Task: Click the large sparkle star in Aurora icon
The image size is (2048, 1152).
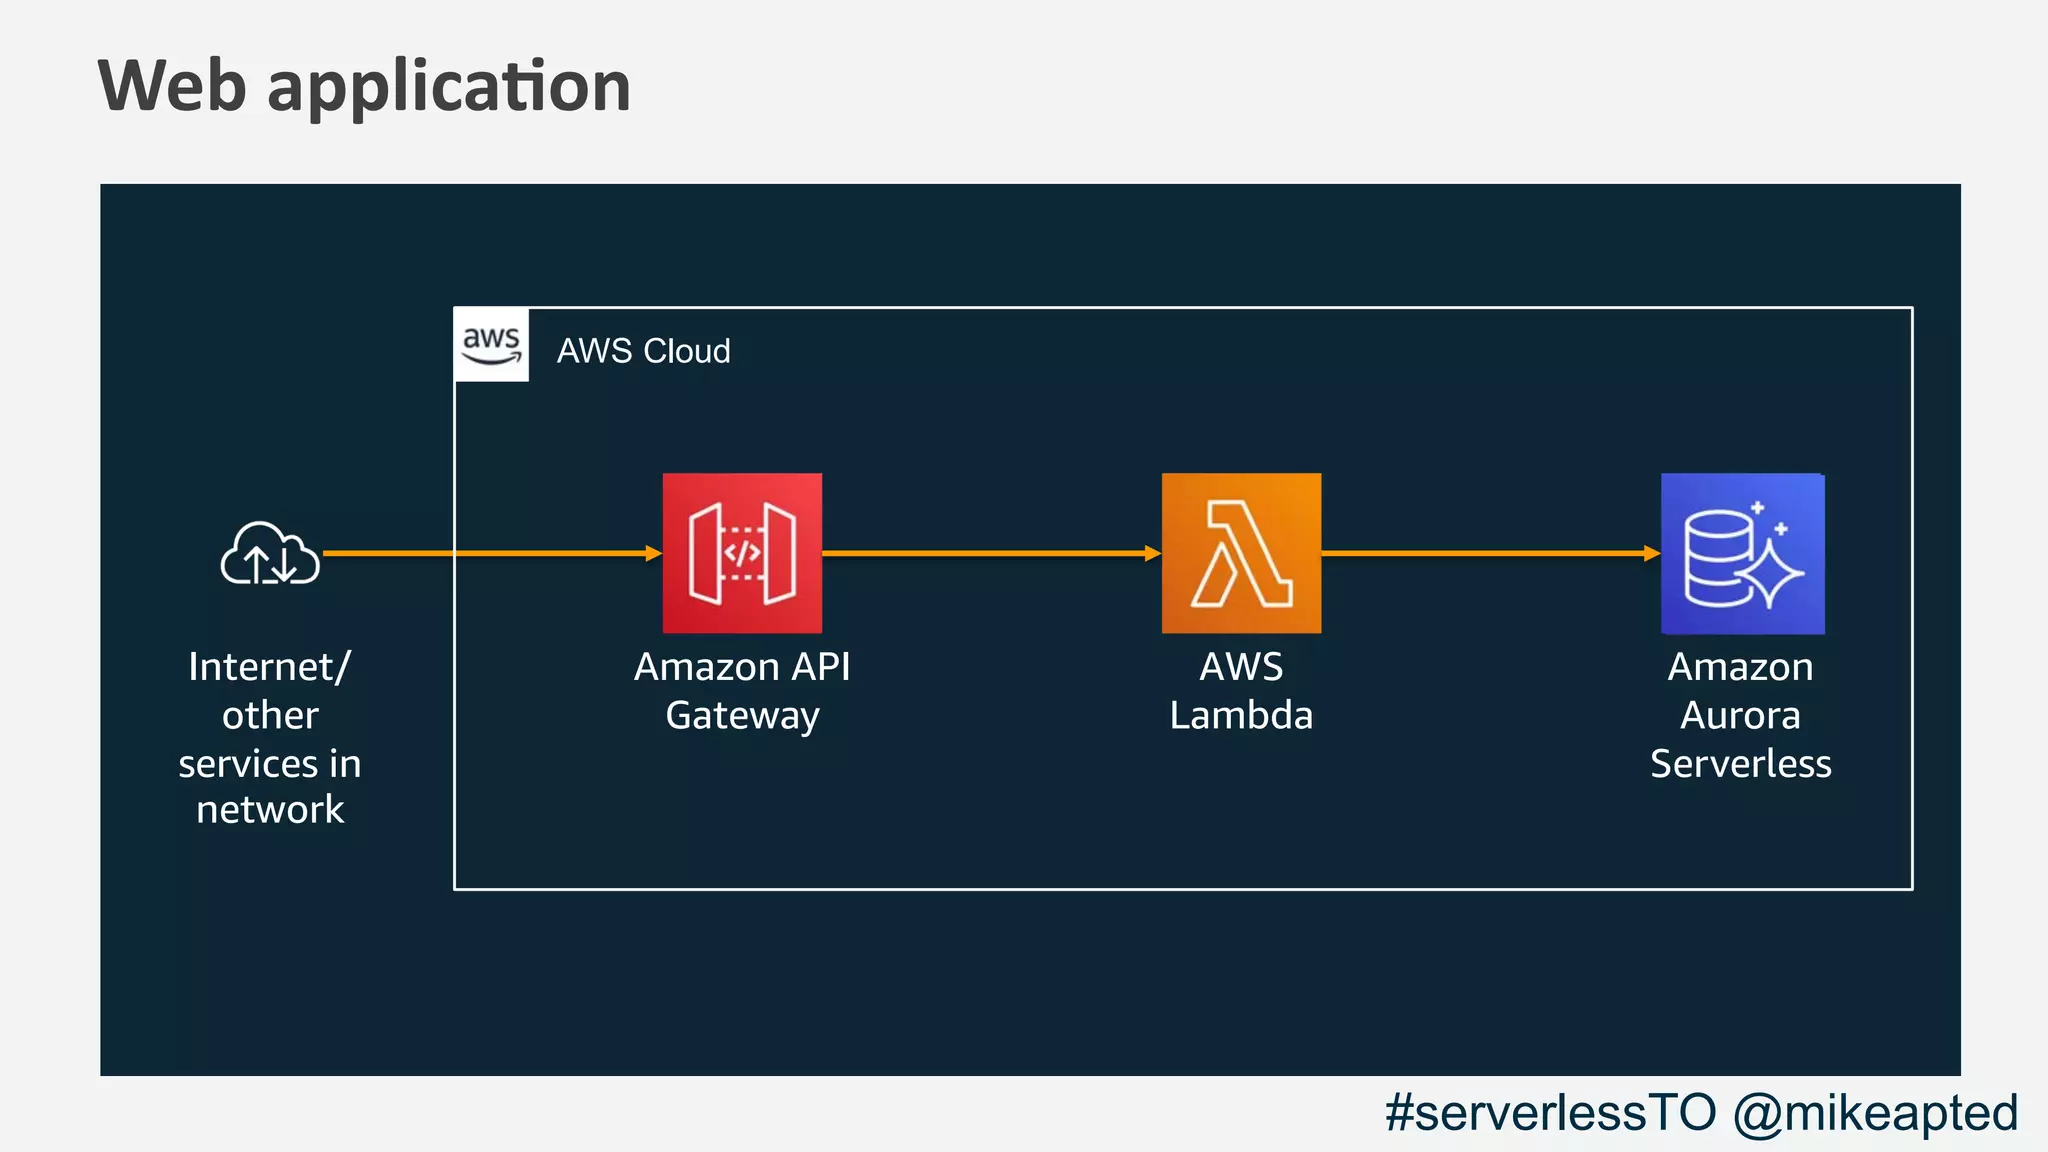Action: point(1772,572)
